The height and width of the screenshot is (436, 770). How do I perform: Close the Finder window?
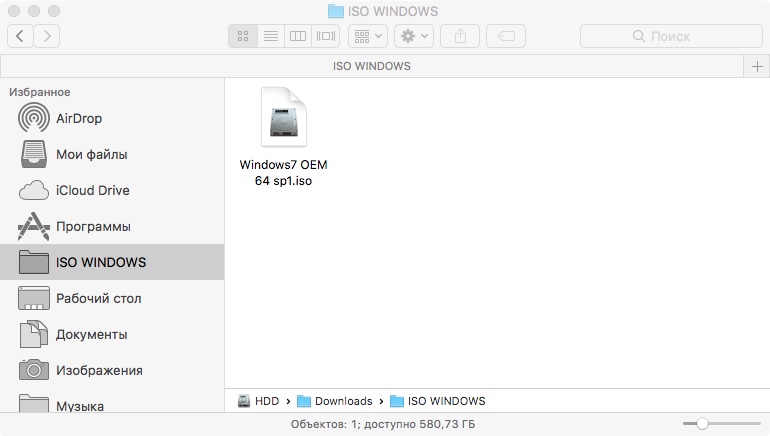pos(14,11)
